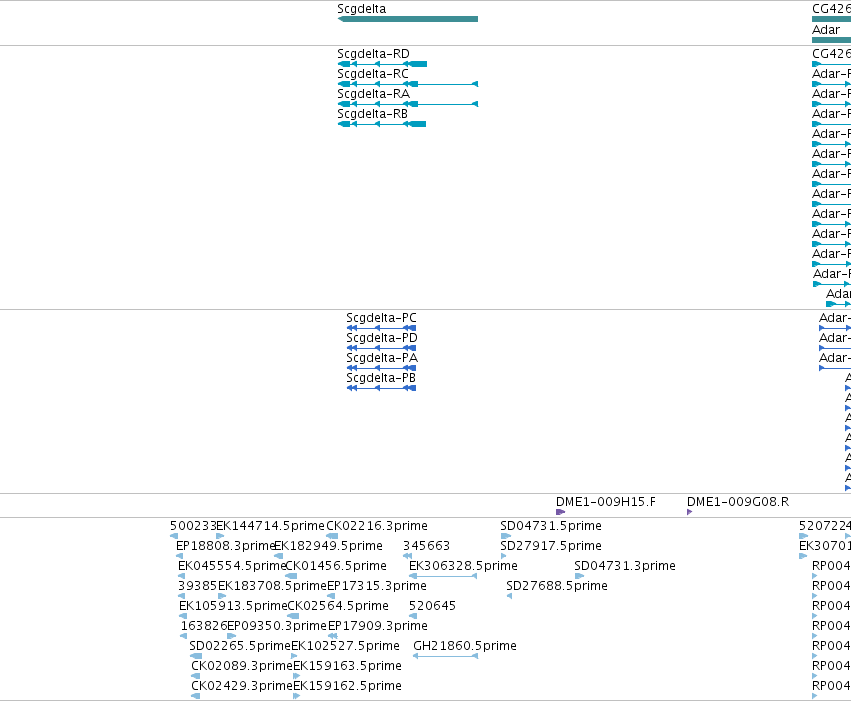Select the Scgdelta gene feature bar
This screenshot has width=851, height=701.
point(408,19)
